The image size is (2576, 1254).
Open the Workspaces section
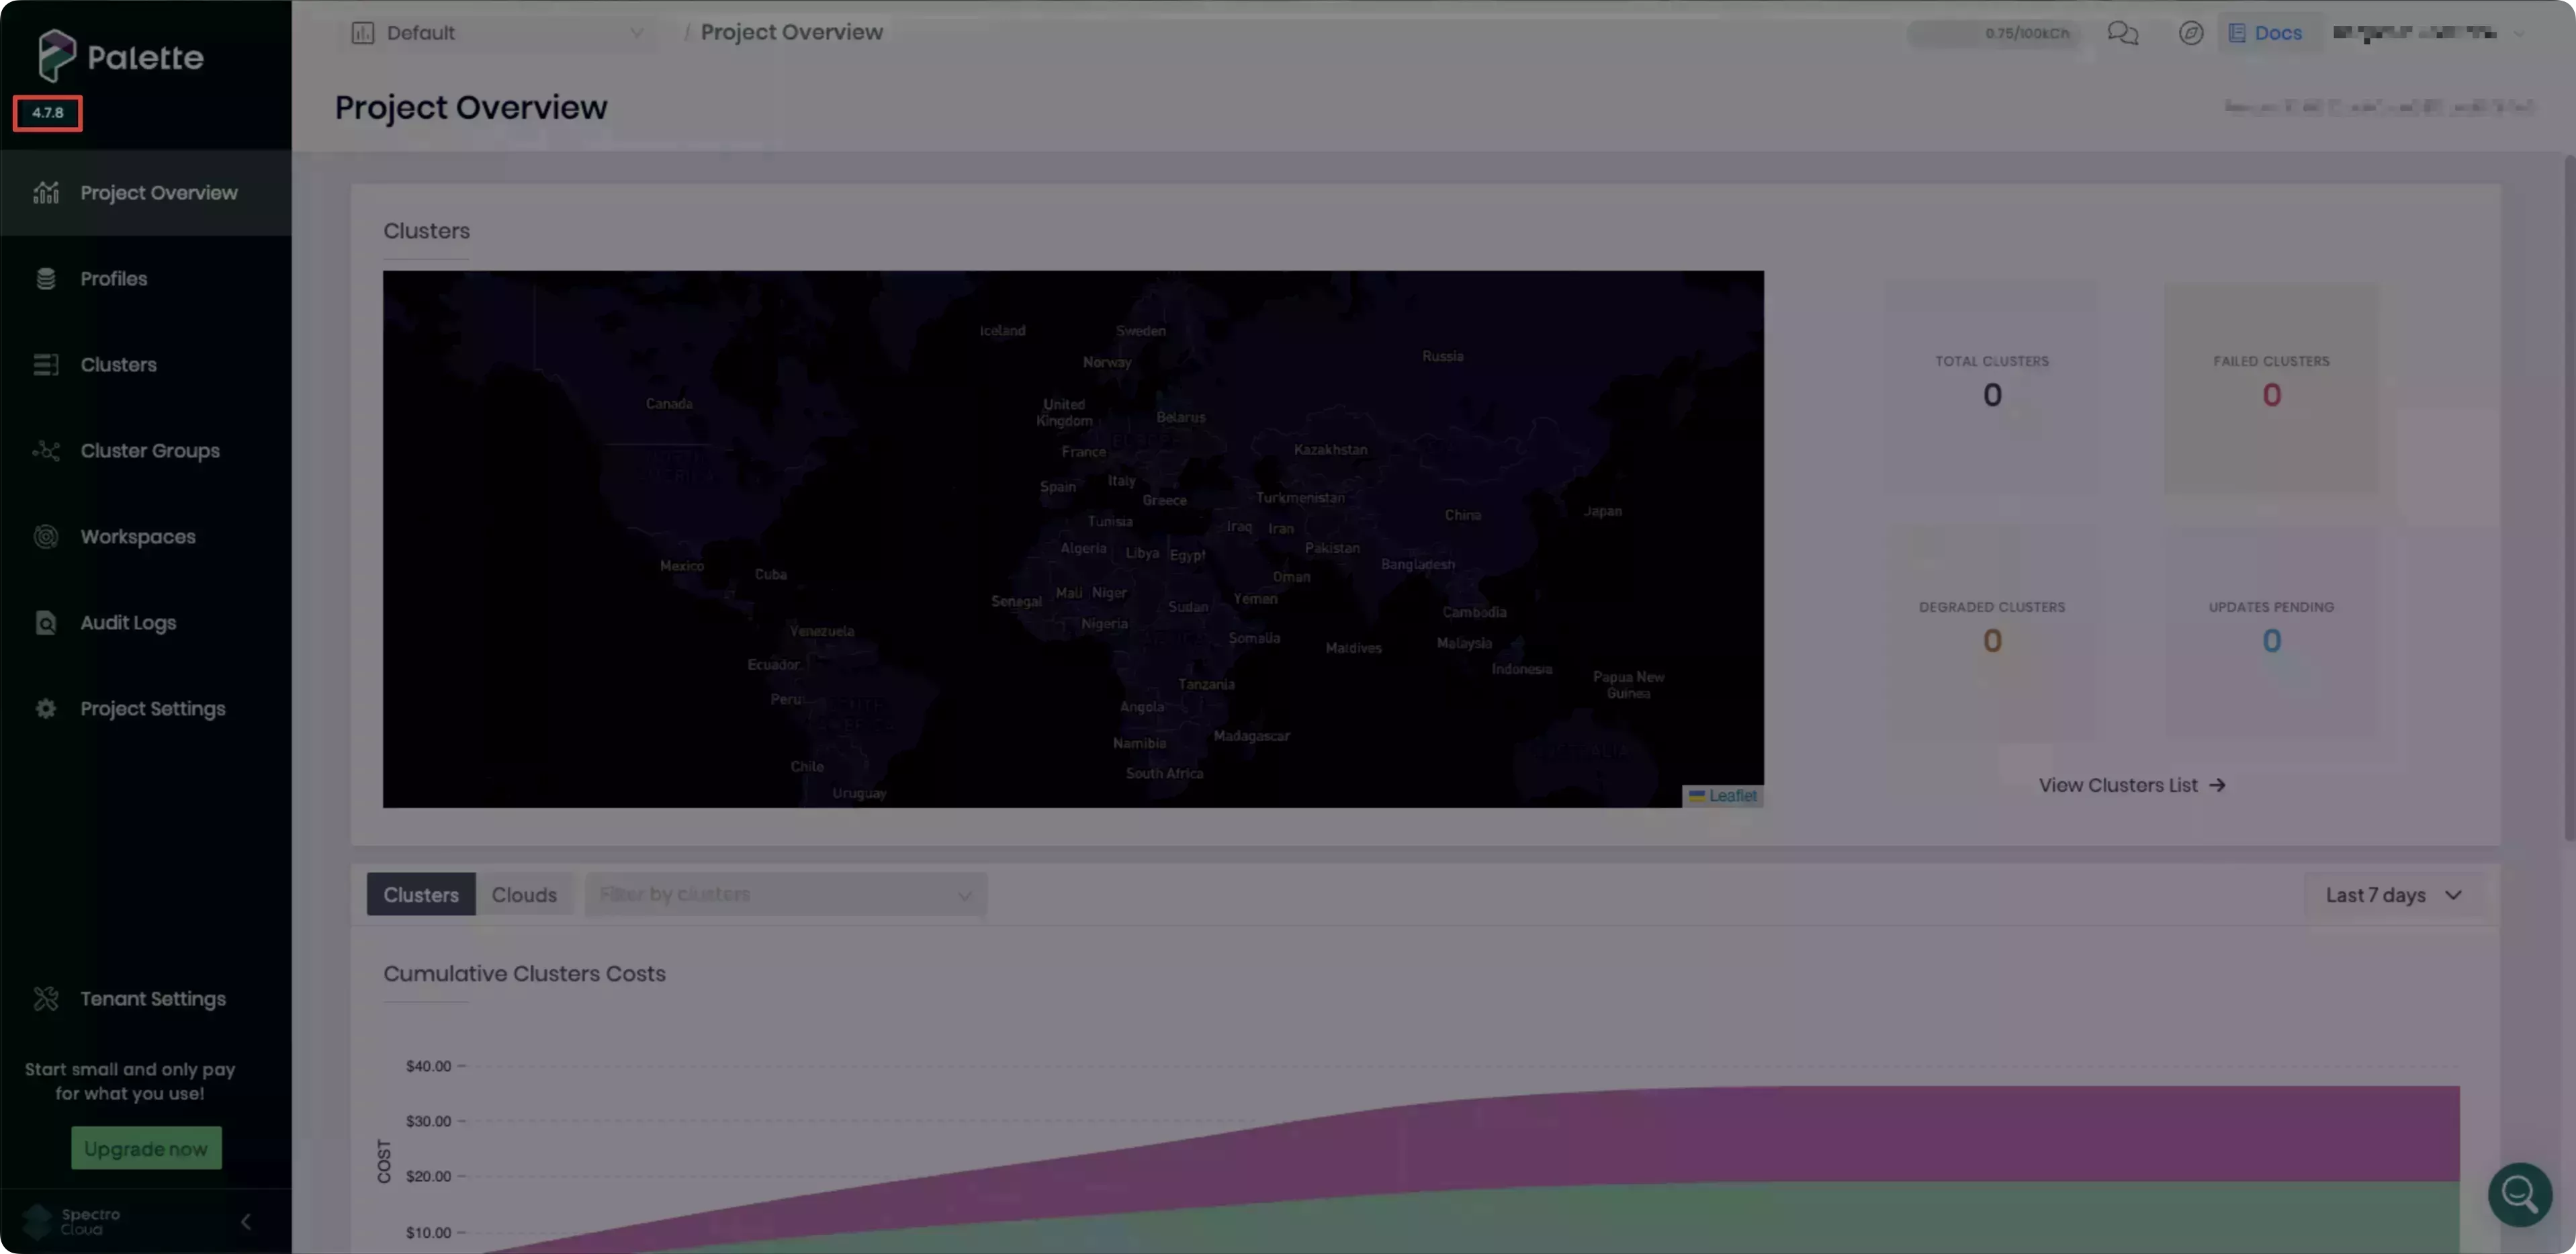137,536
